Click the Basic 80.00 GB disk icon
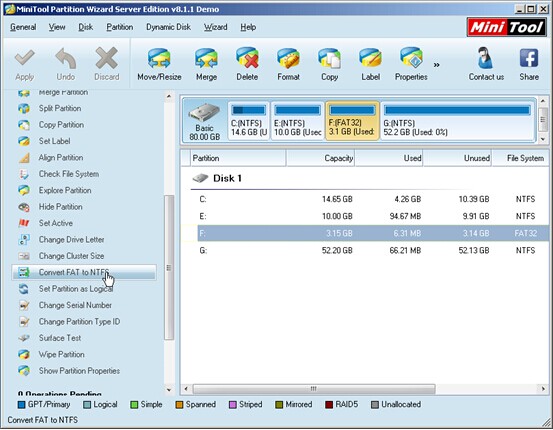 205,121
